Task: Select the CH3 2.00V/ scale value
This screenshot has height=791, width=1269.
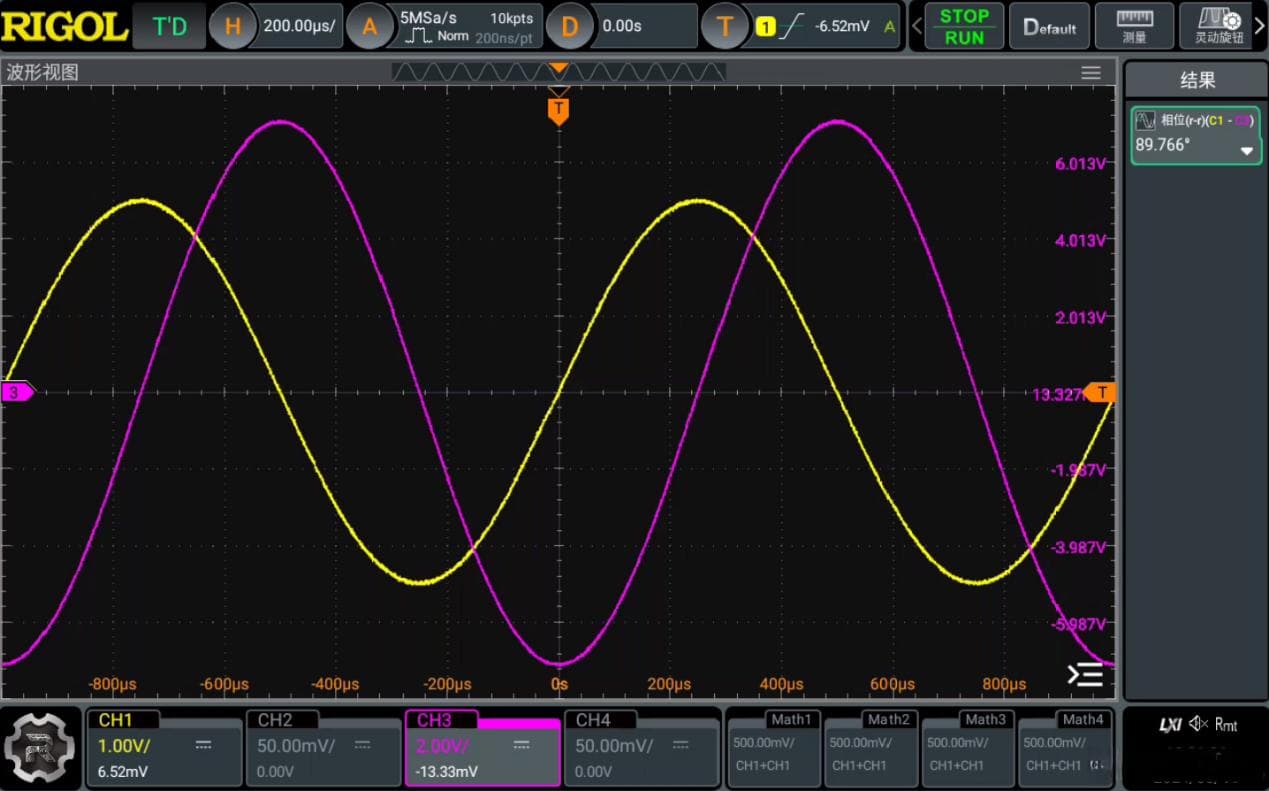Action: 443,746
